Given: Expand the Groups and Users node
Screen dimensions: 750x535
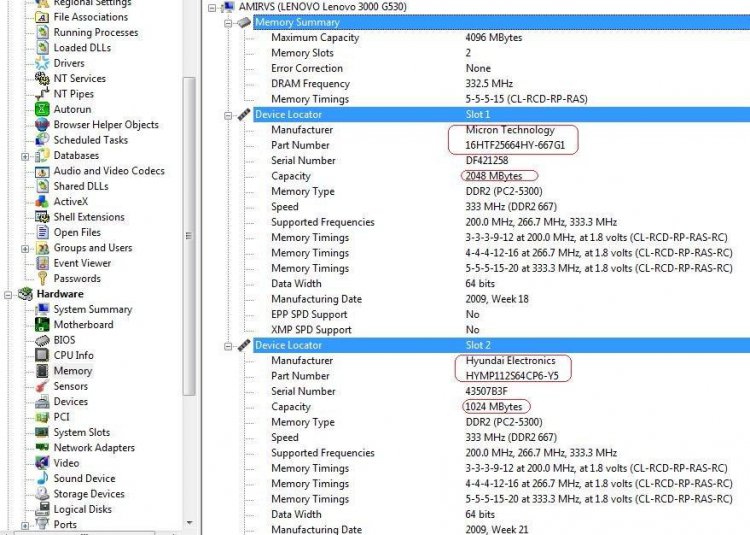Looking at the screenshot, I should tap(25, 249).
